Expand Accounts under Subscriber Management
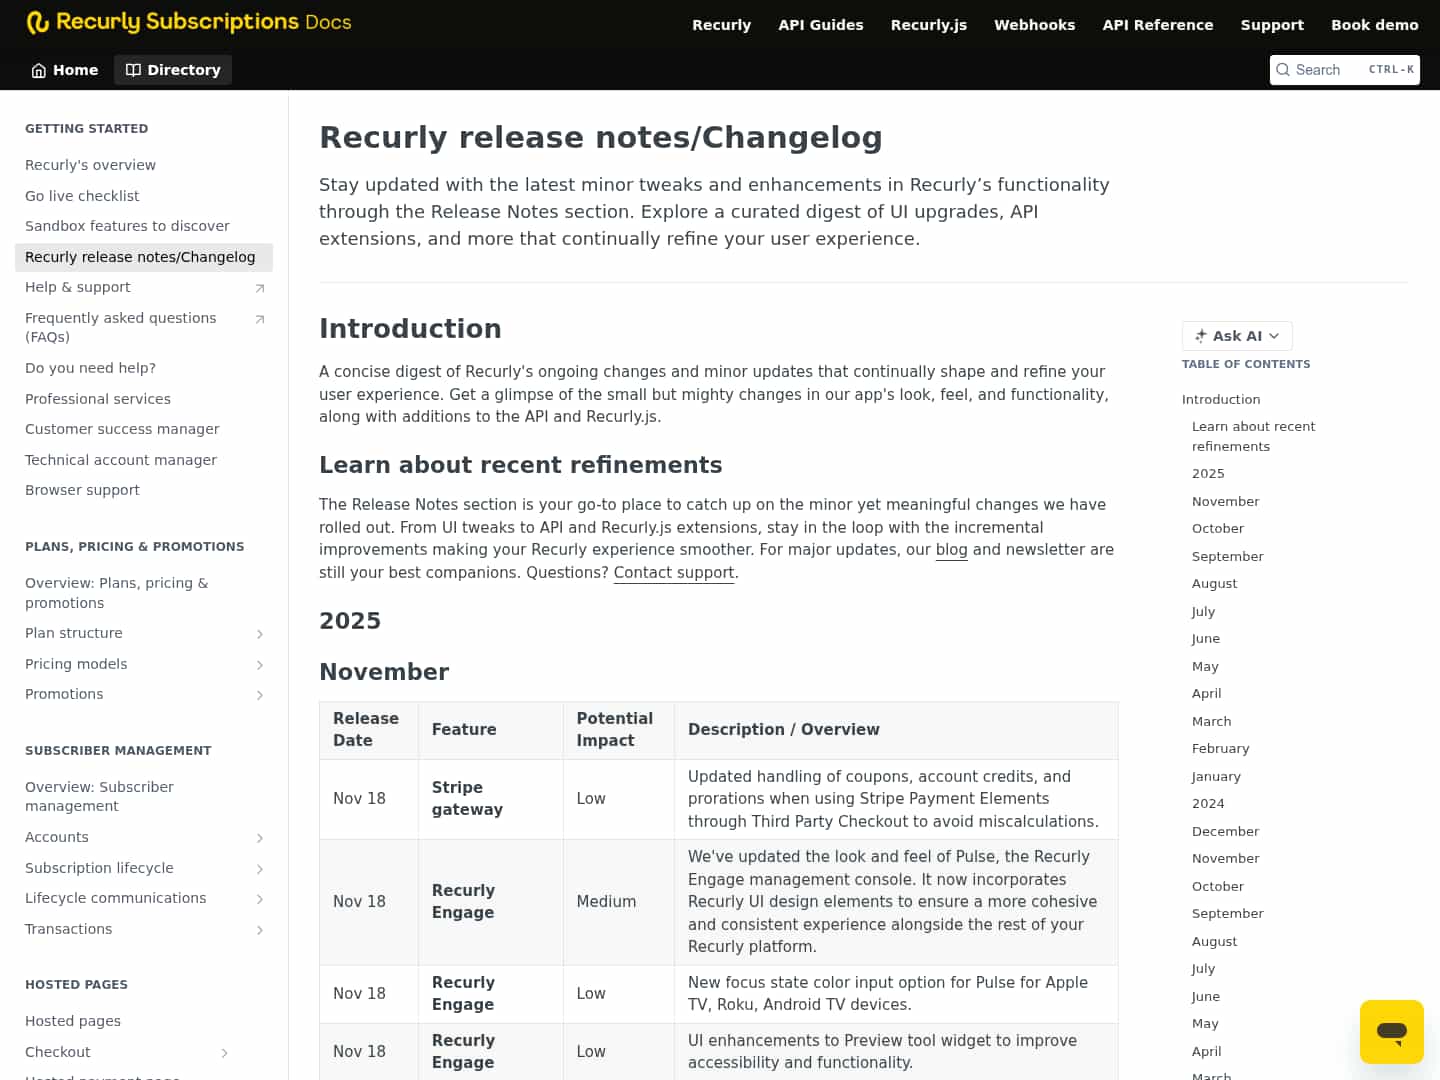1440x1080 pixels. tap(260, 837)
